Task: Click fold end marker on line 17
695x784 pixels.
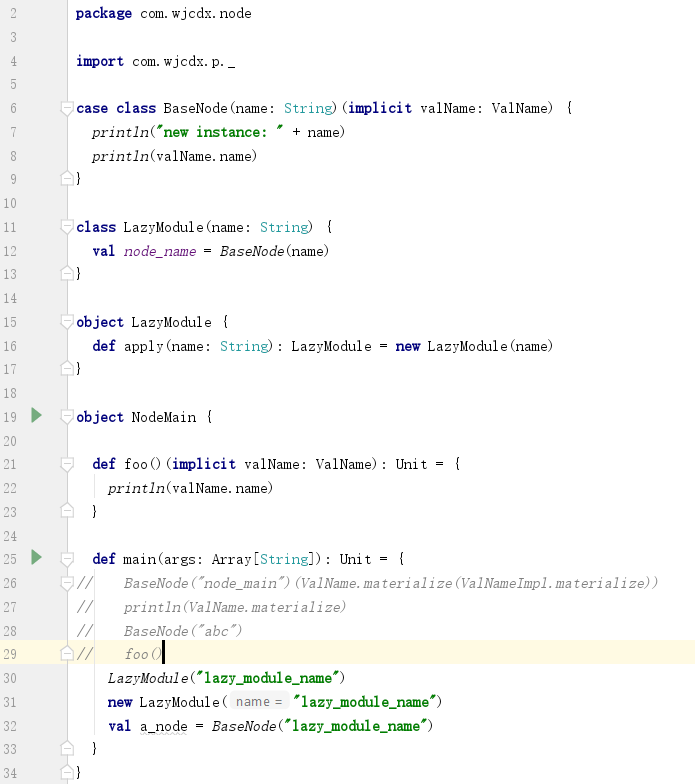Action: click(x=66, y=368)
